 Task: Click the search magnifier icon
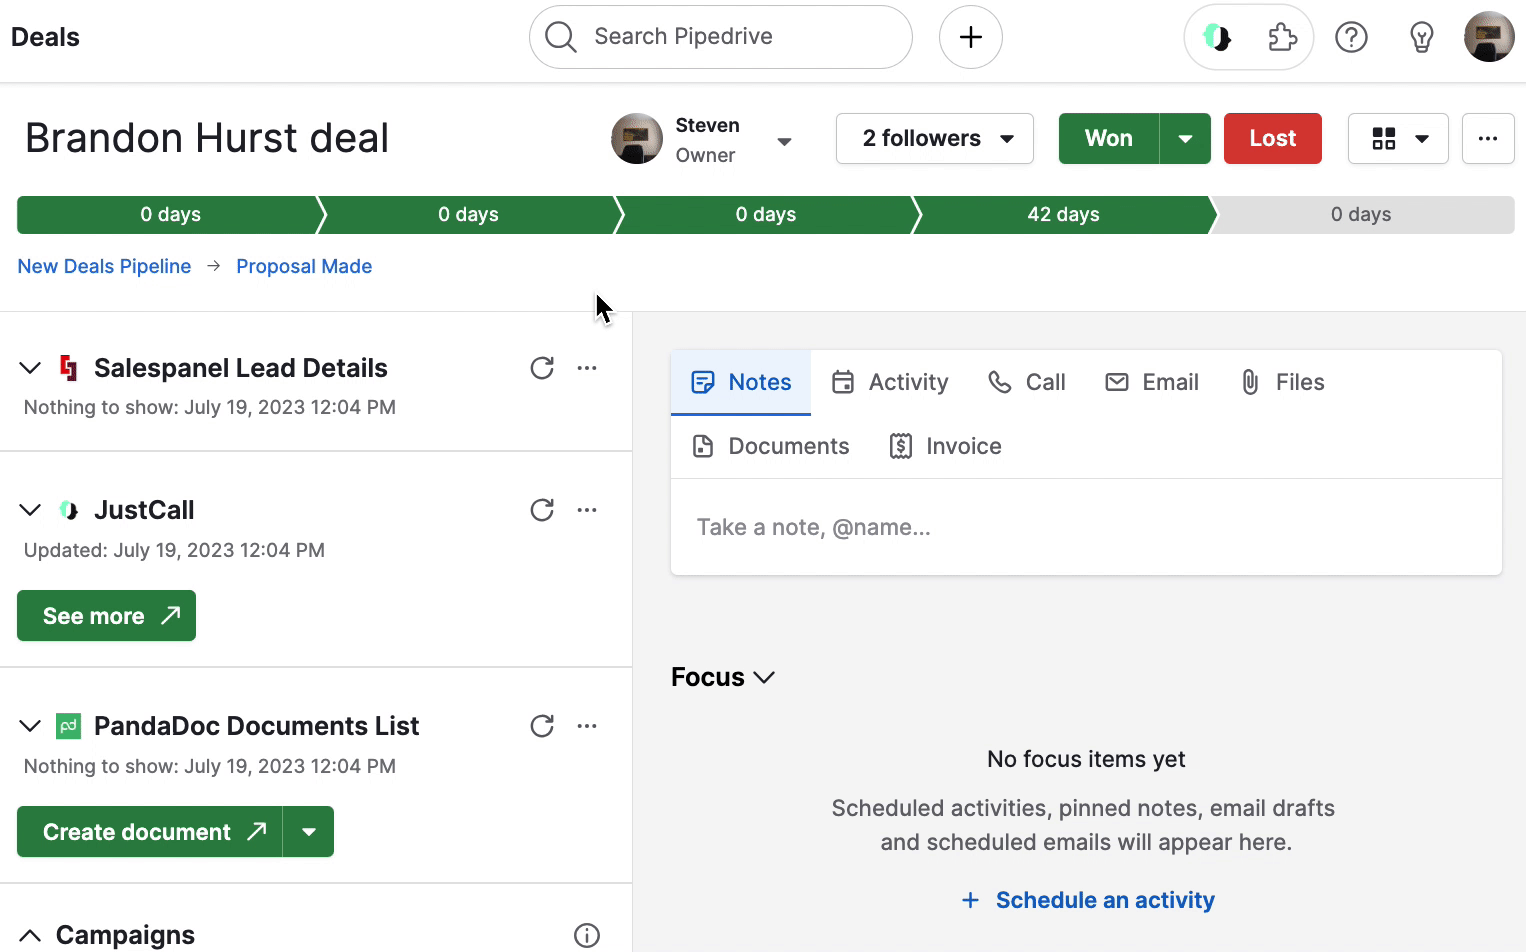click(x=561, y=37)
